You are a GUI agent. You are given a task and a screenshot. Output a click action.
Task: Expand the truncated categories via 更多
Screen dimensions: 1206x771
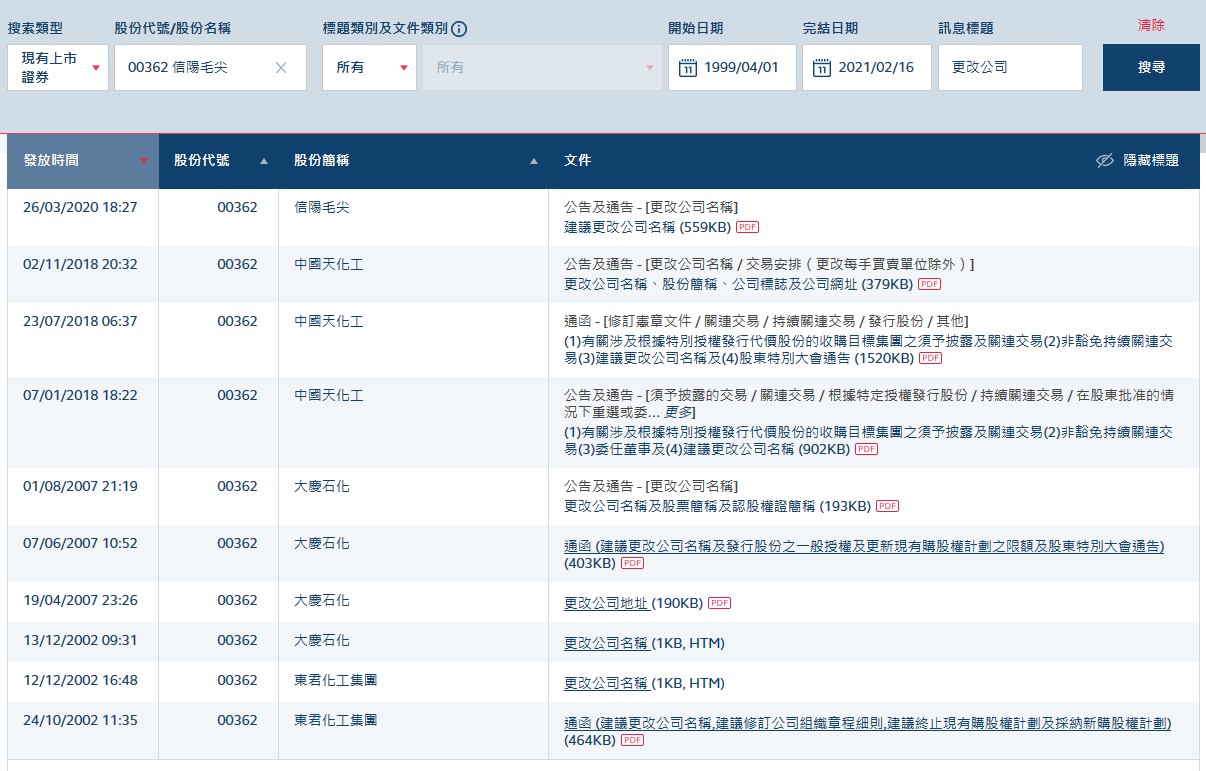[680, 412]
